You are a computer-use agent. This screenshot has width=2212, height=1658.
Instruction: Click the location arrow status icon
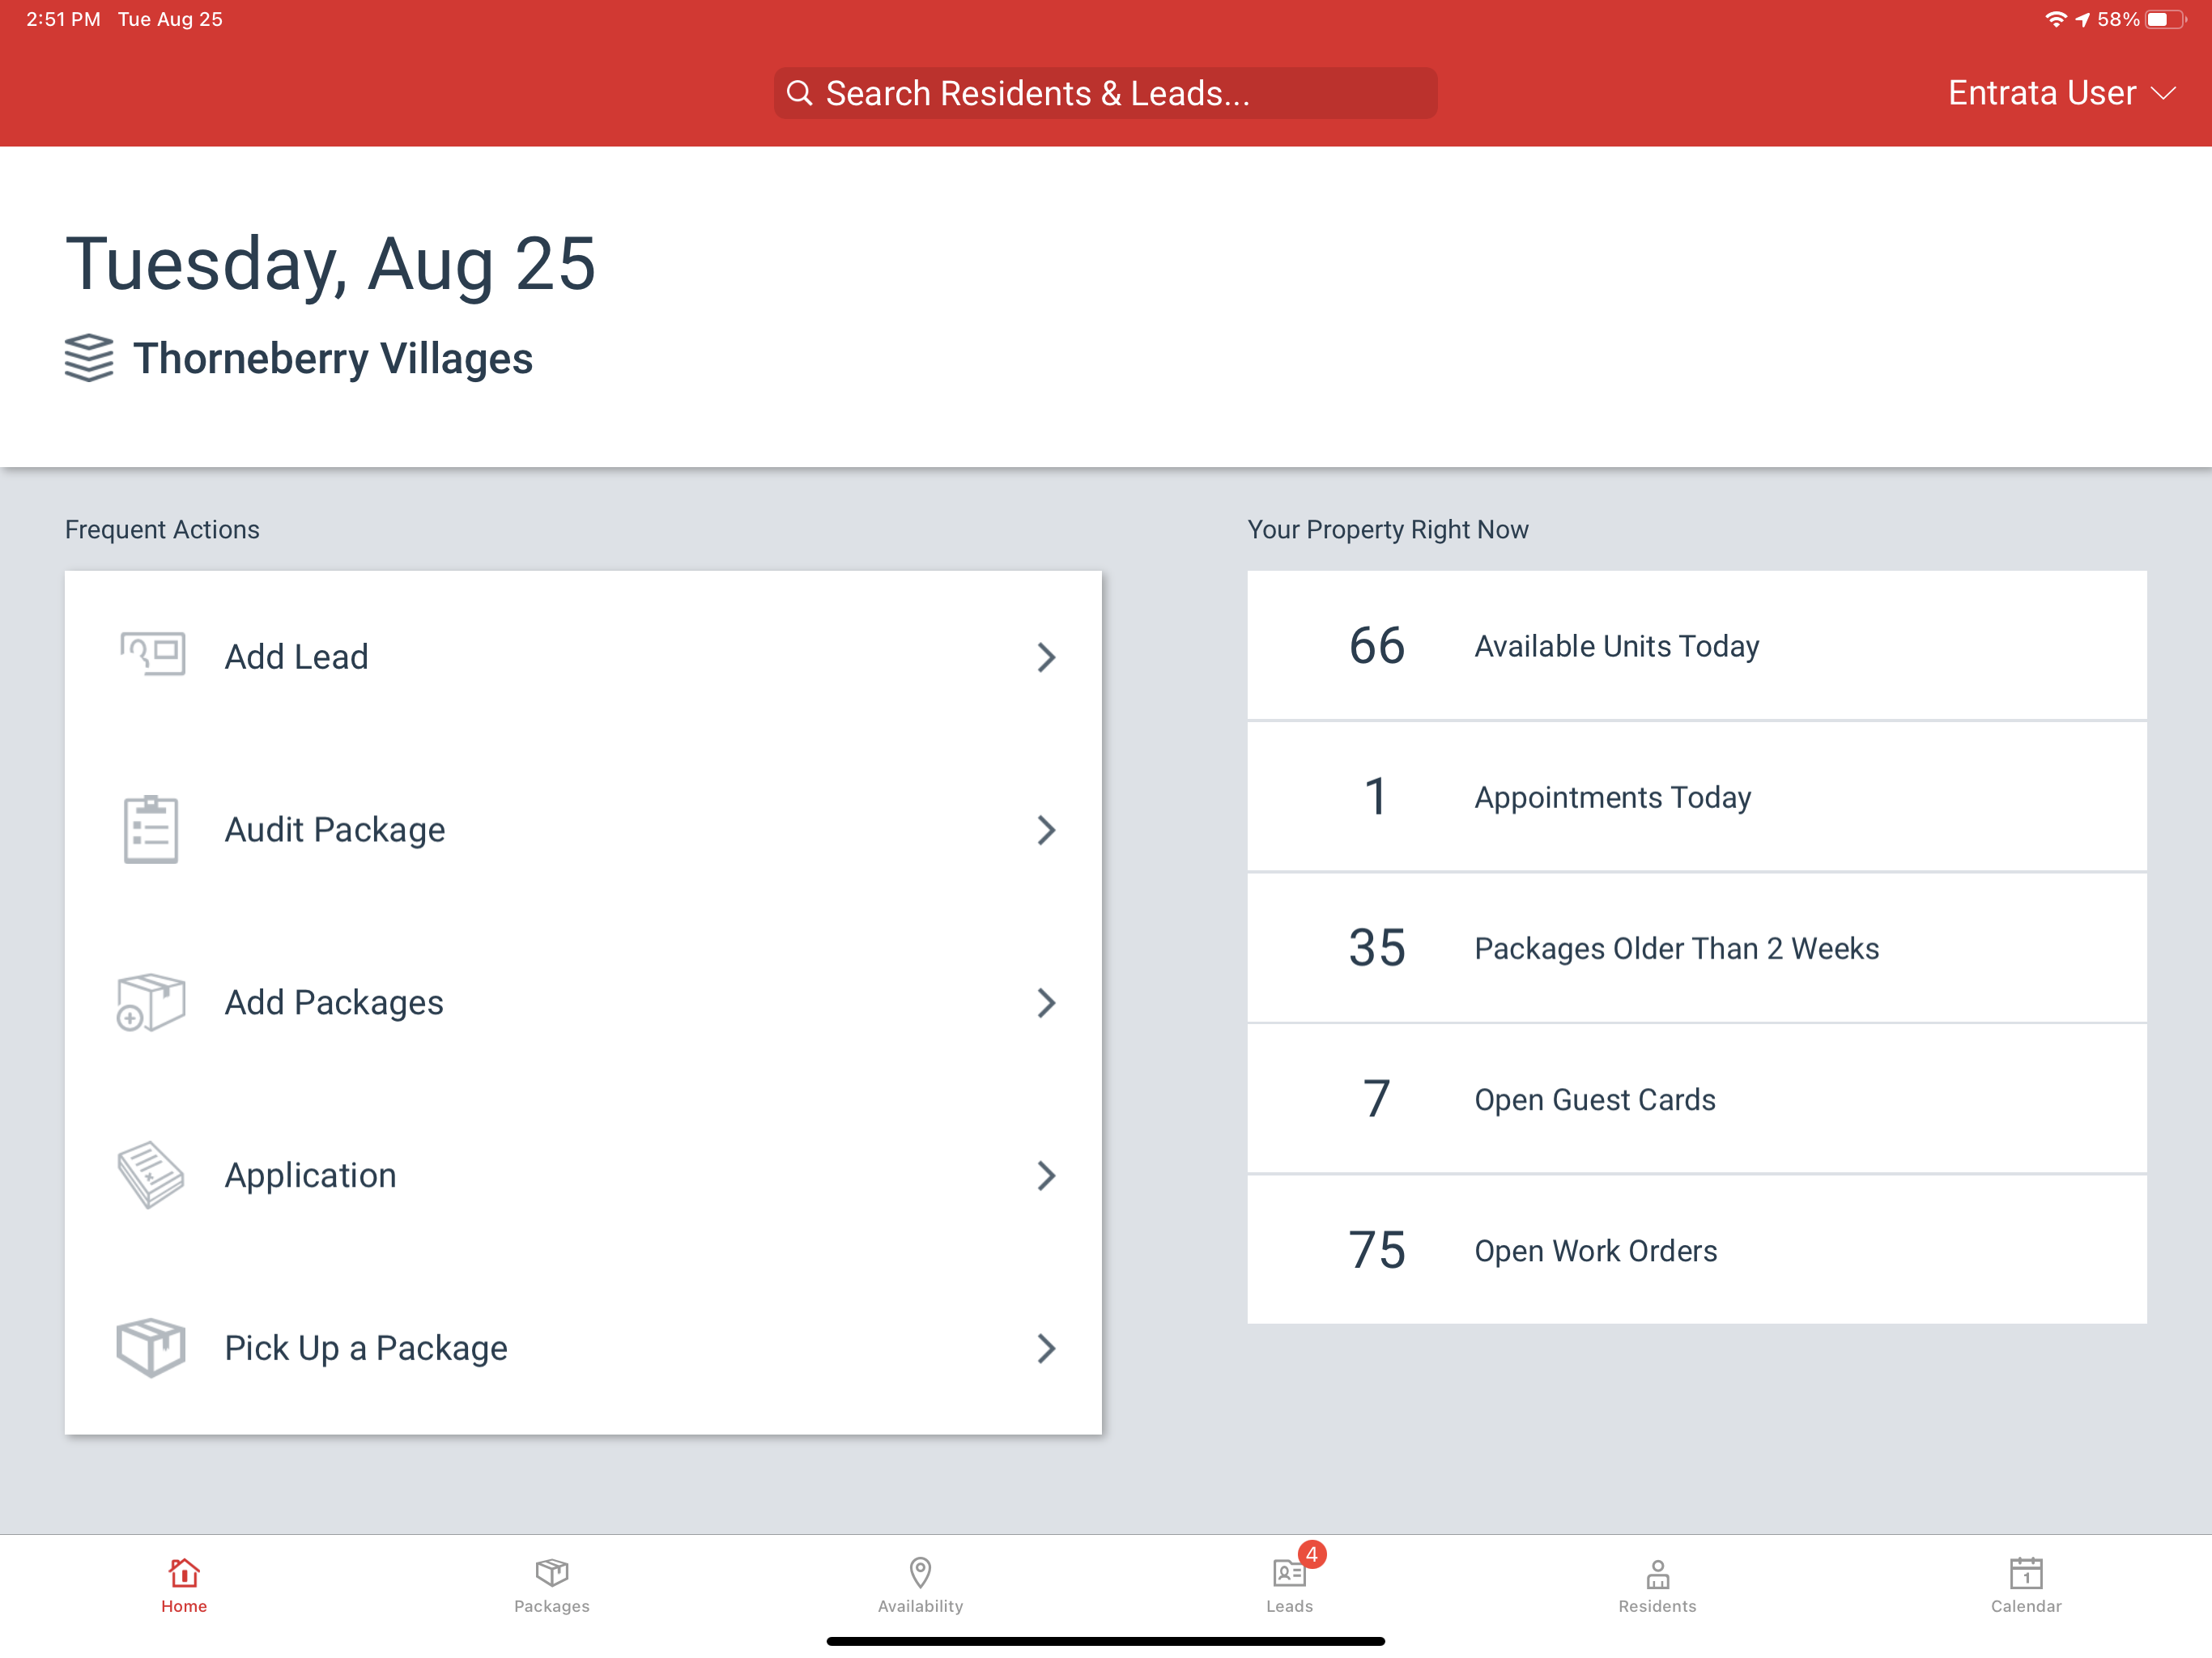pyautogui.click(x=2082, y=19)
